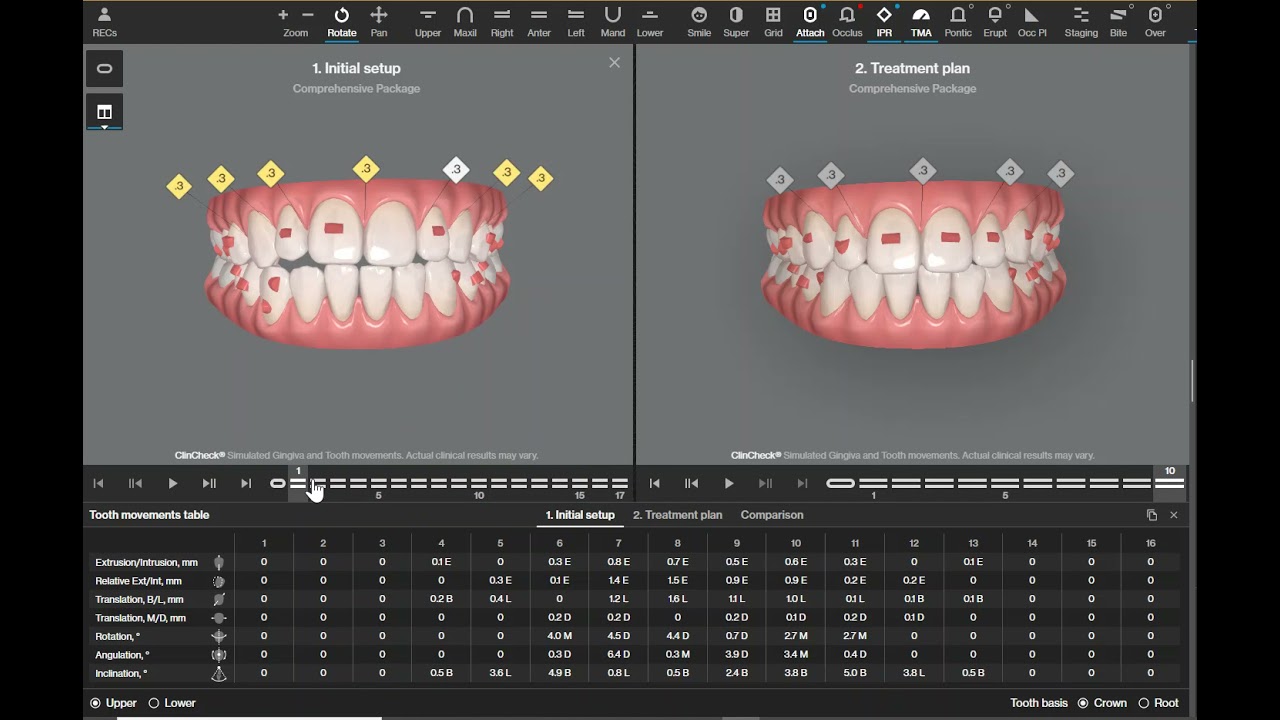The image size is (1280, 720).
Task: Switch to Right side view
Action: (x=502, y=21)
